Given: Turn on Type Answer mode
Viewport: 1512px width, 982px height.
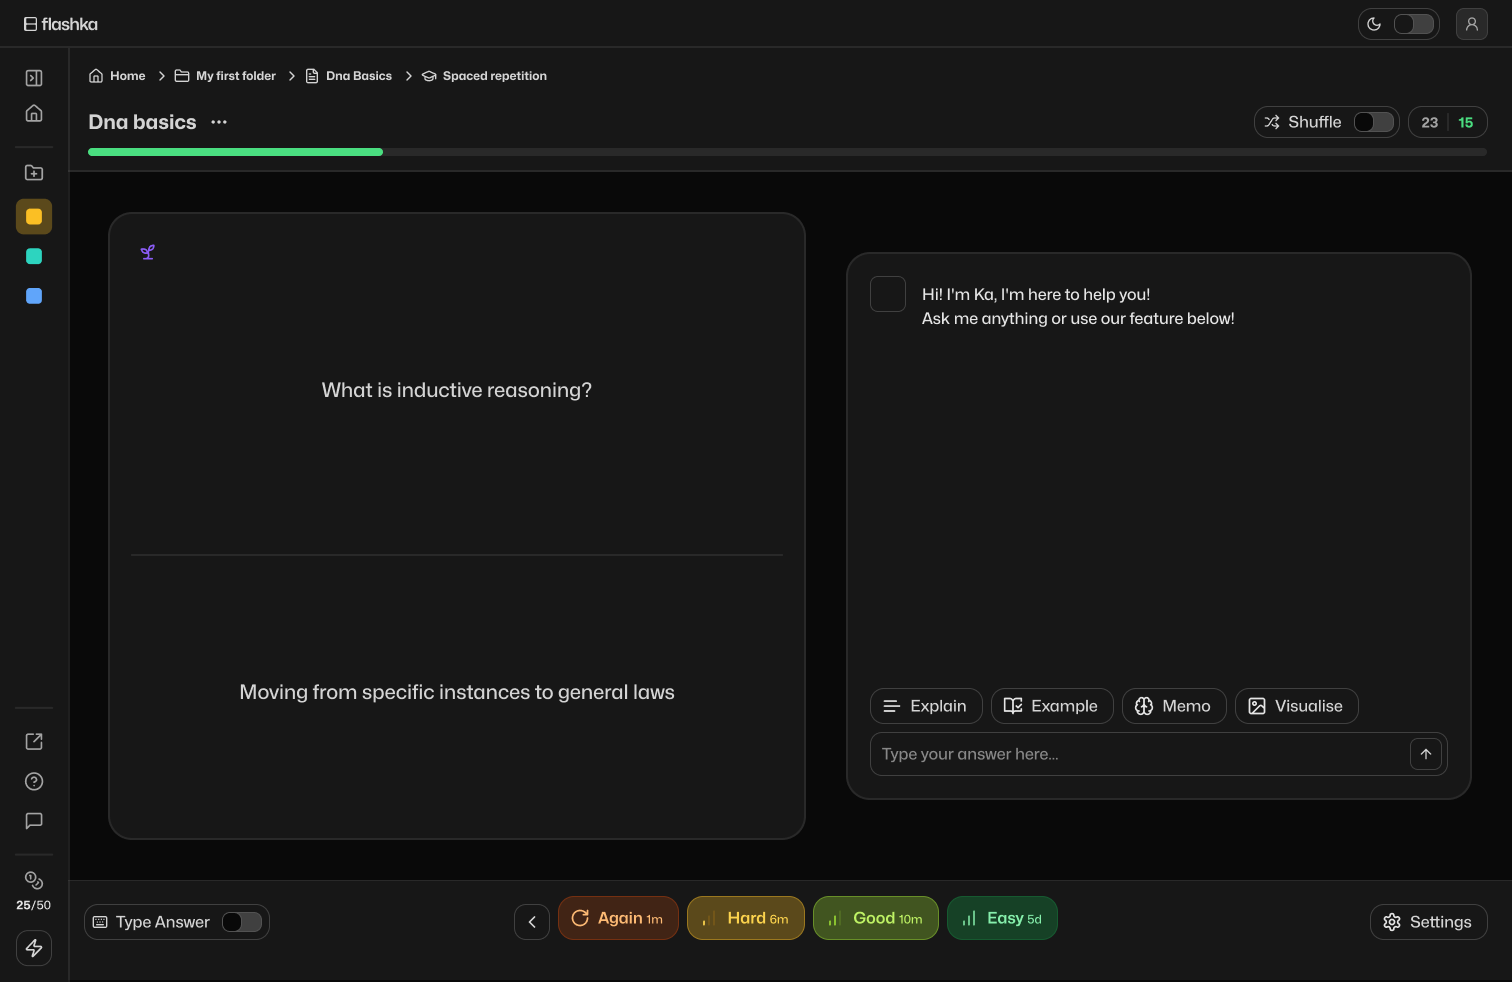Looking at the screenshot, I should point(242,922).
